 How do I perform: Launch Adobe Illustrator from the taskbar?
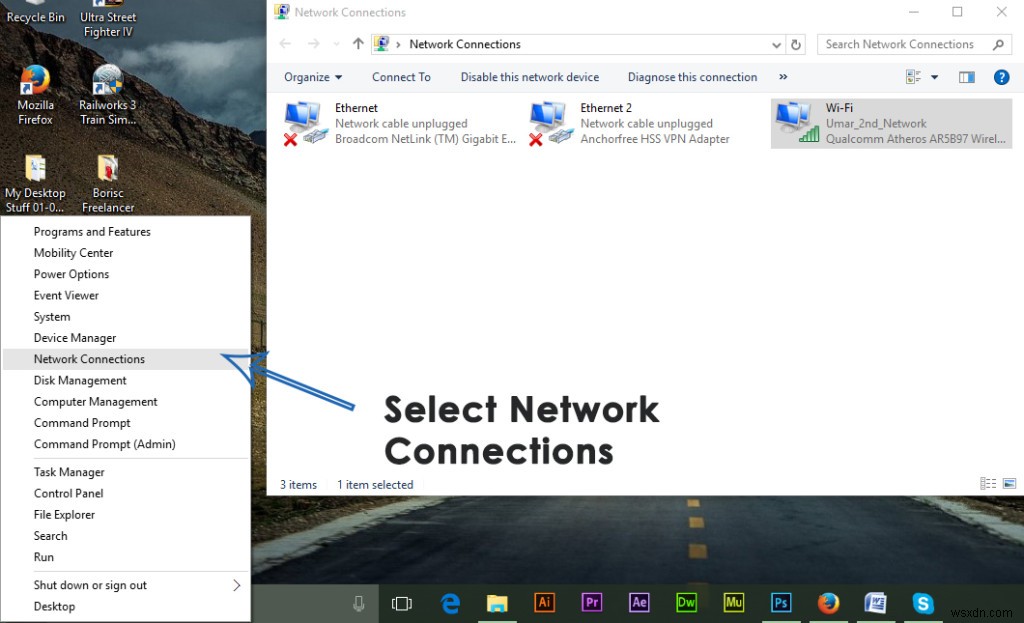click(x=545, y=603)
